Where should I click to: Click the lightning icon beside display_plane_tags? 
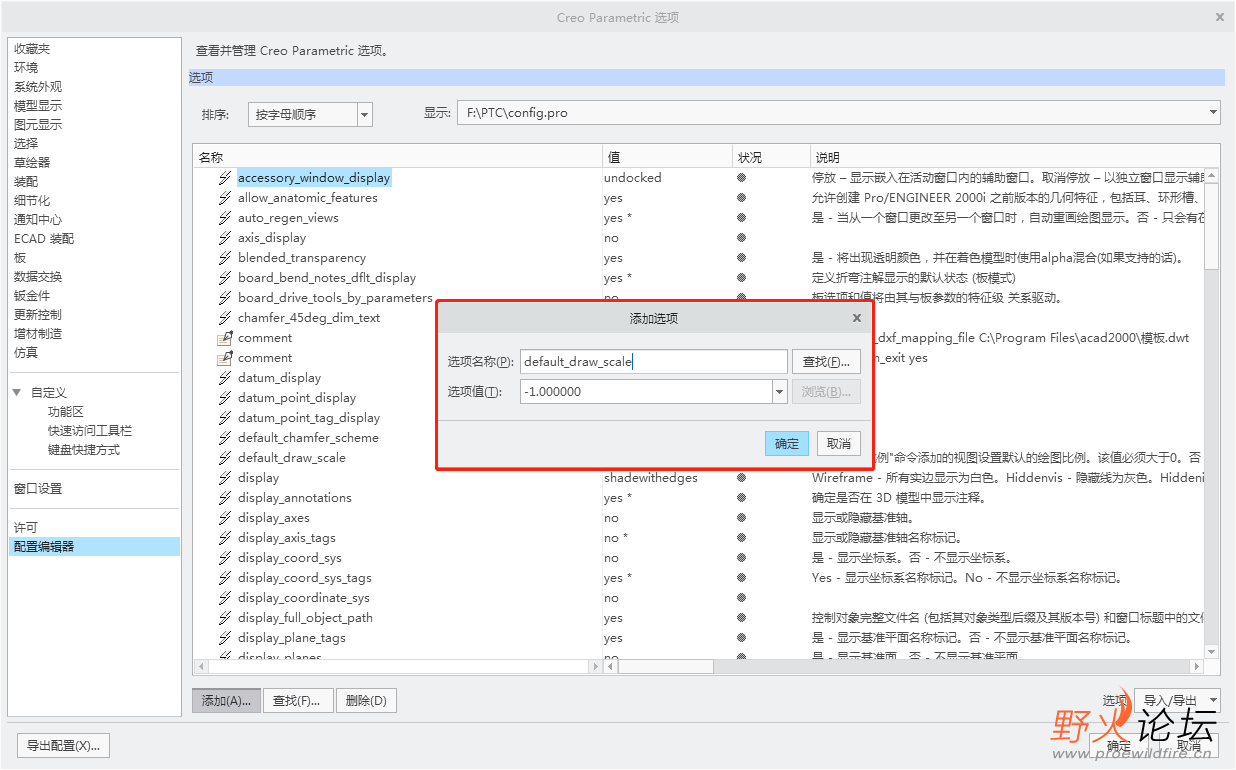tap(225, 638)
